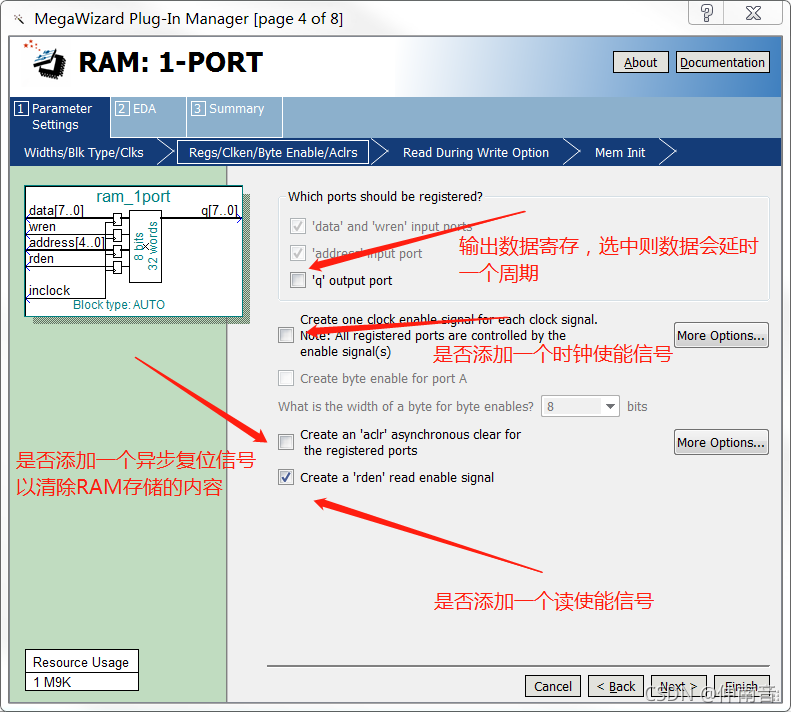
Task: Select Regs/Clken/Byte Enable/Aclrs step
Action: (x=273, y=152)
